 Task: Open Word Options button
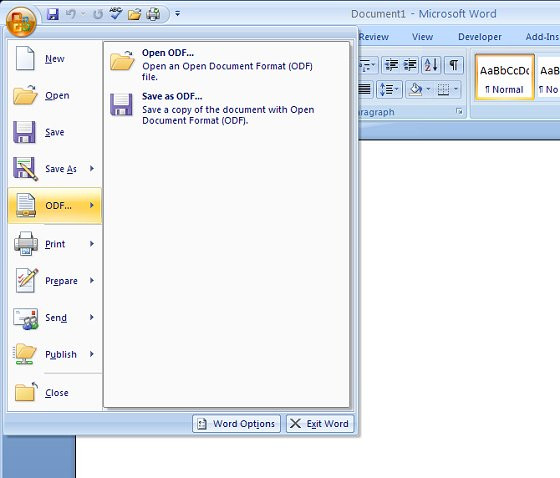[x=236, y=424]
